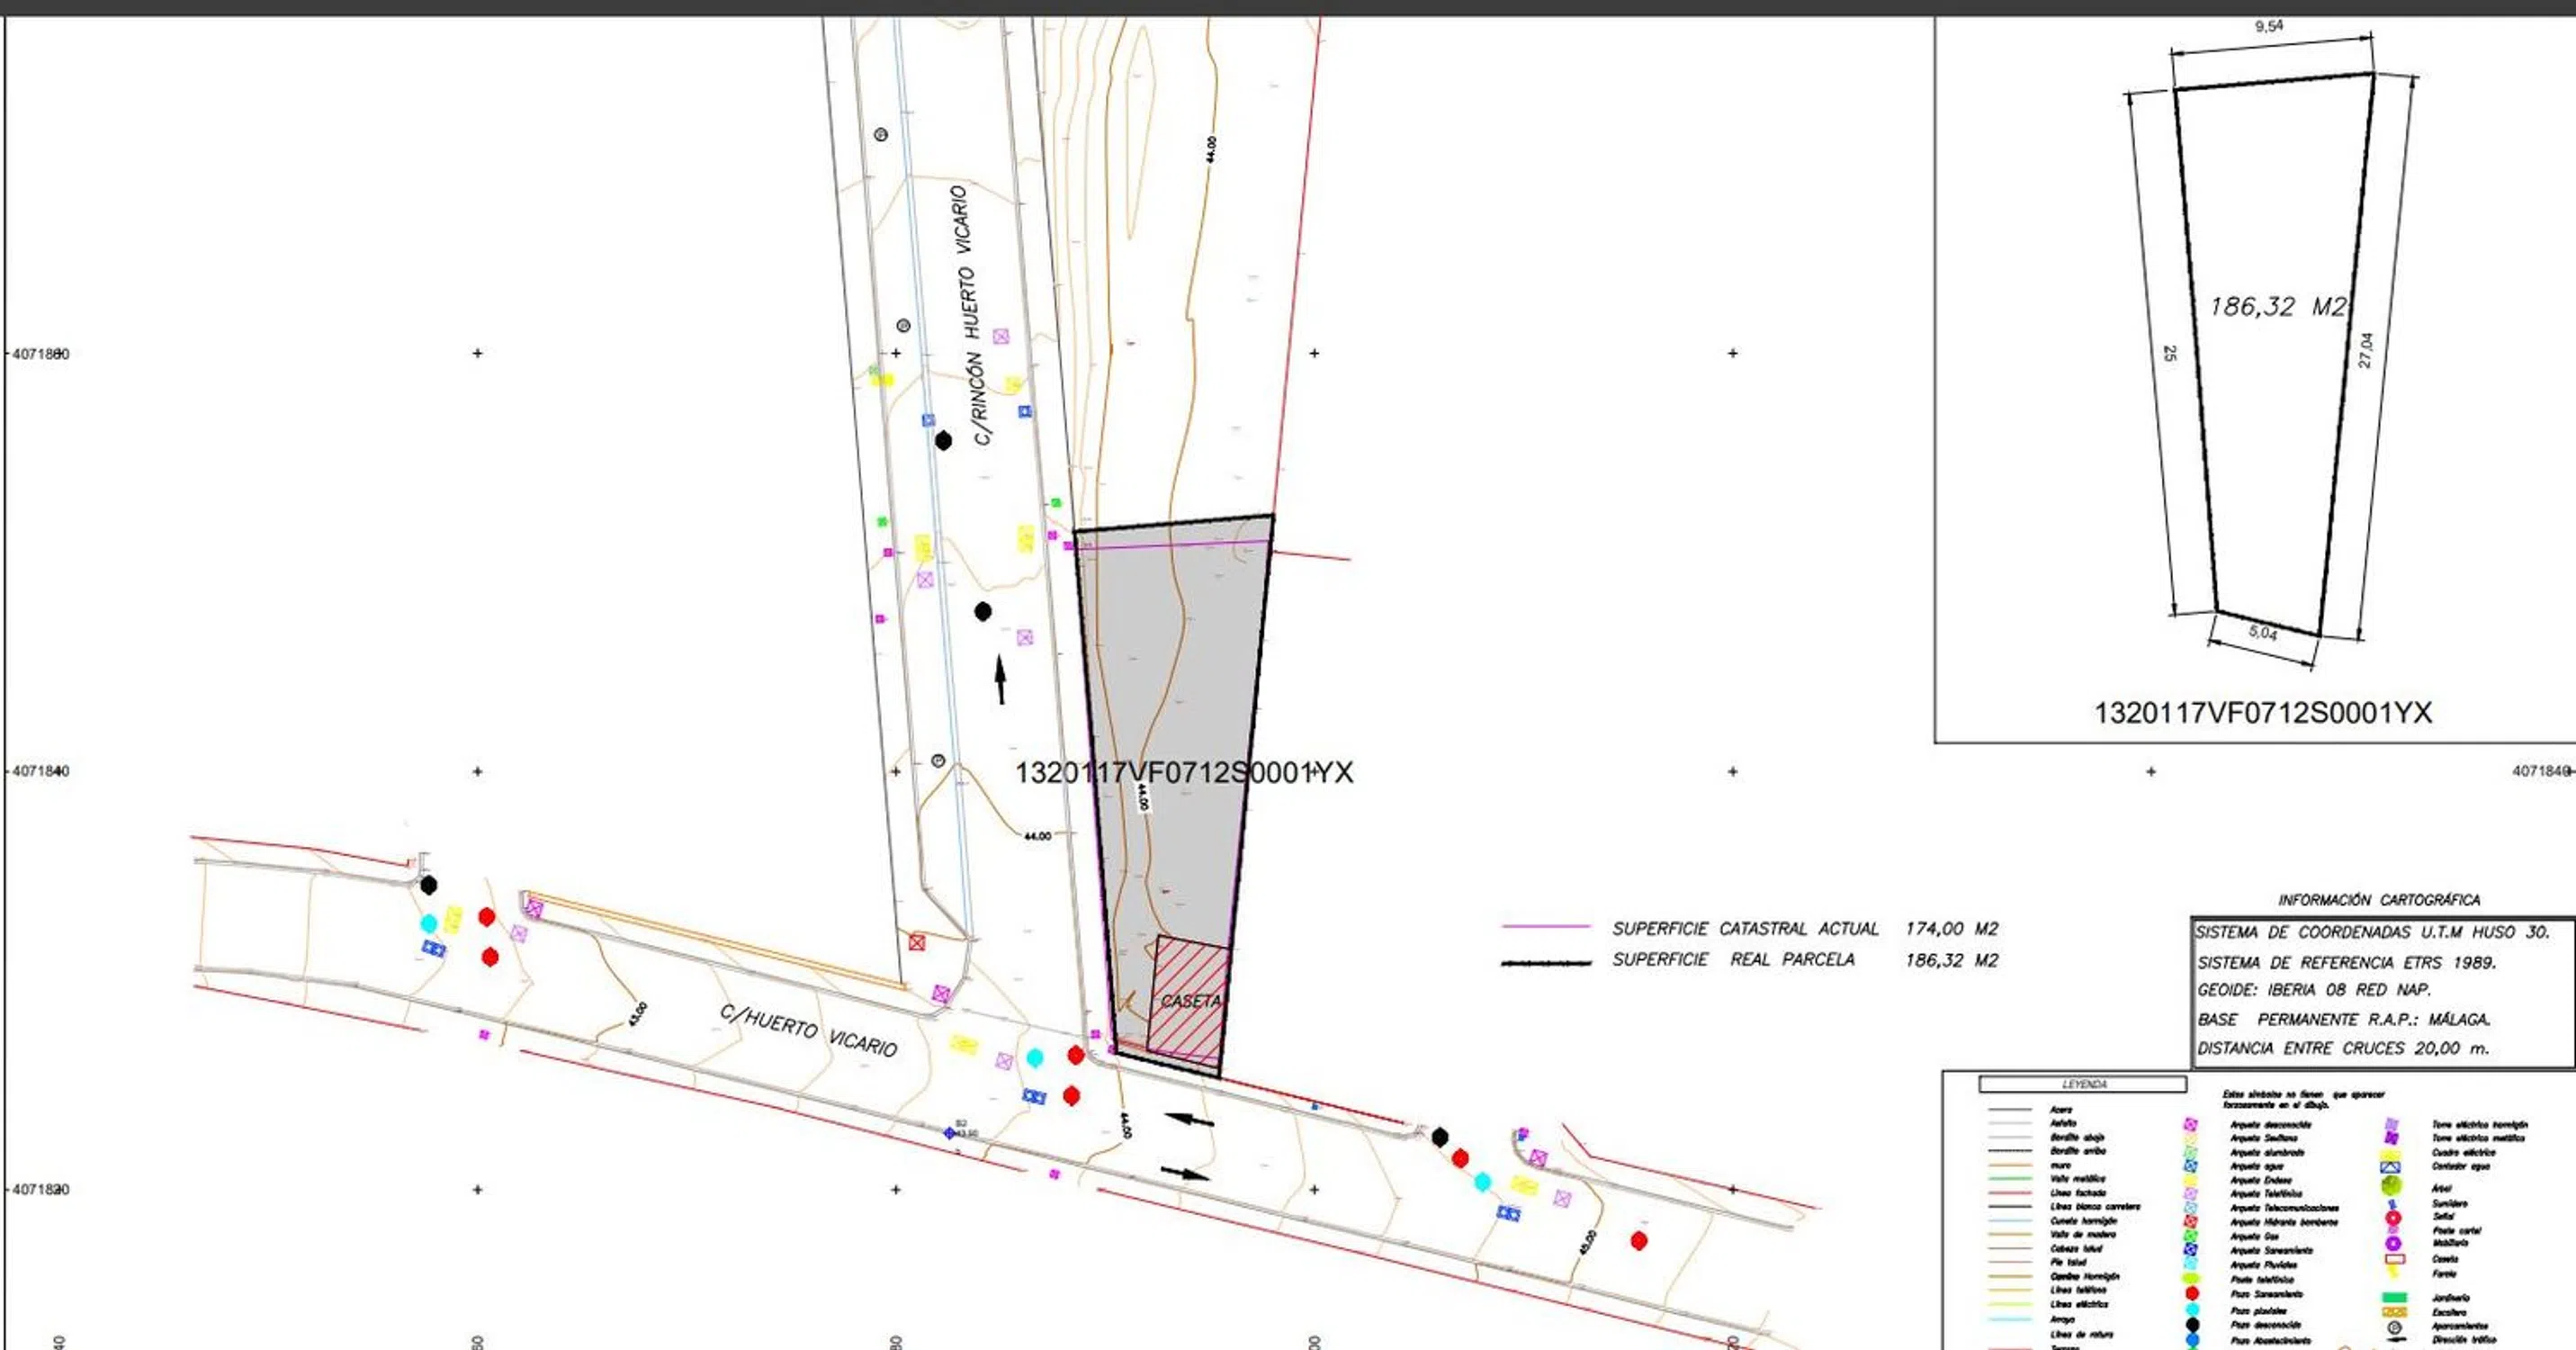Click the Árbol tree symbol in legend

(2391, 1186)
